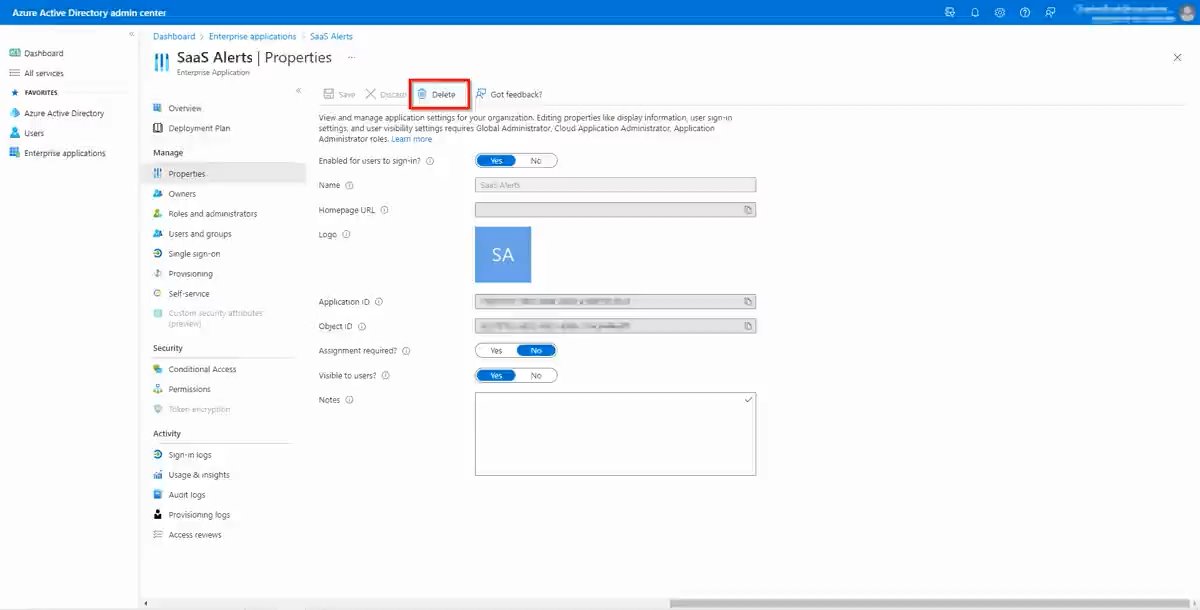This screenshot has width=1200, height=610.
Task: Click the Deployment Plan book icon
Action: coord(158,128)
